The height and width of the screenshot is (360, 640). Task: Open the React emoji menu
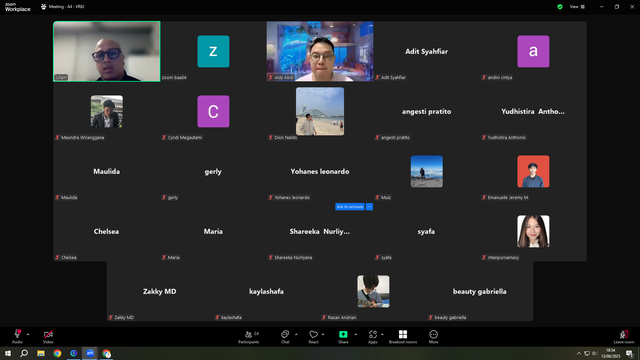[x=313, y=337]
